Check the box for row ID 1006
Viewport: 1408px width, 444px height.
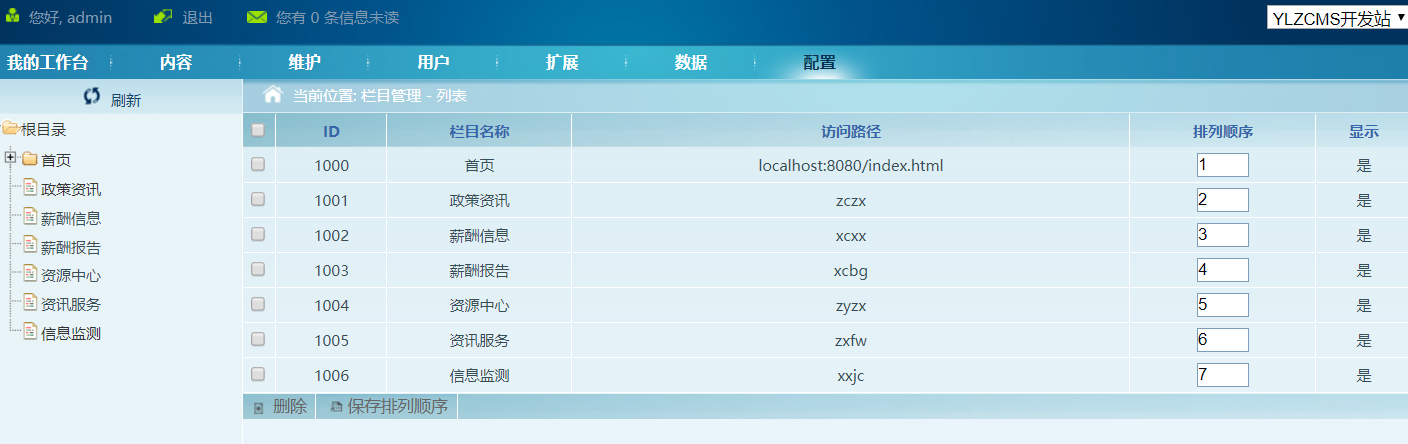pyautogui.click(x=258, y=374)
